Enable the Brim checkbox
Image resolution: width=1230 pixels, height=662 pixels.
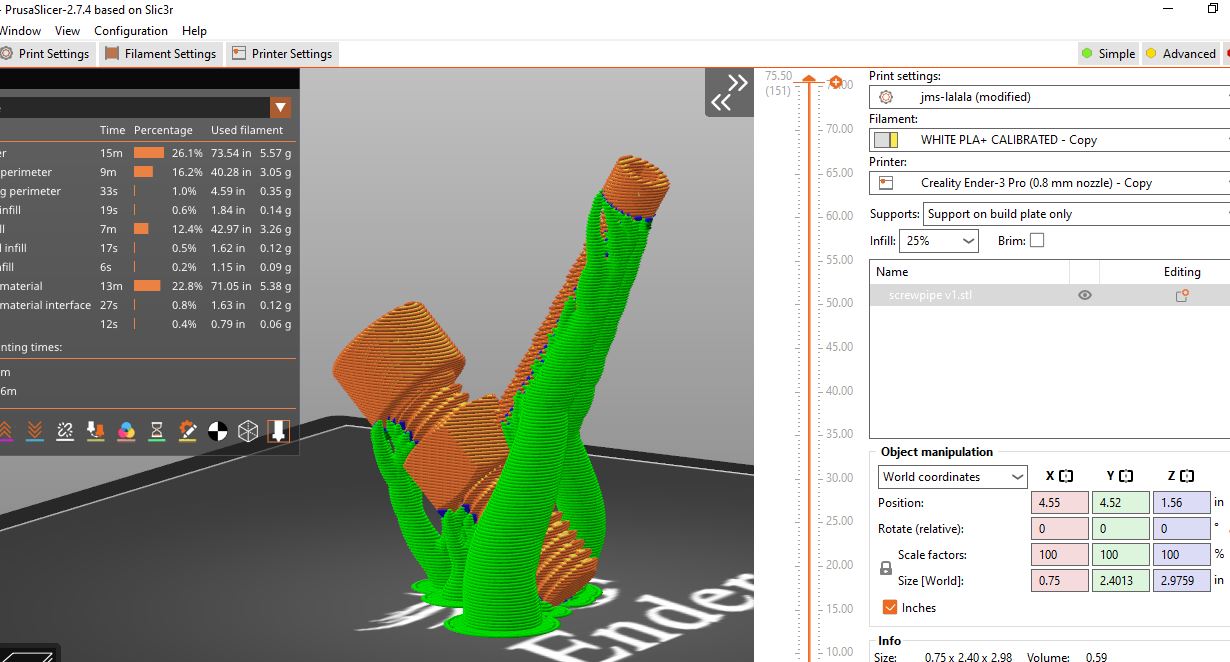pos(1037,240)
